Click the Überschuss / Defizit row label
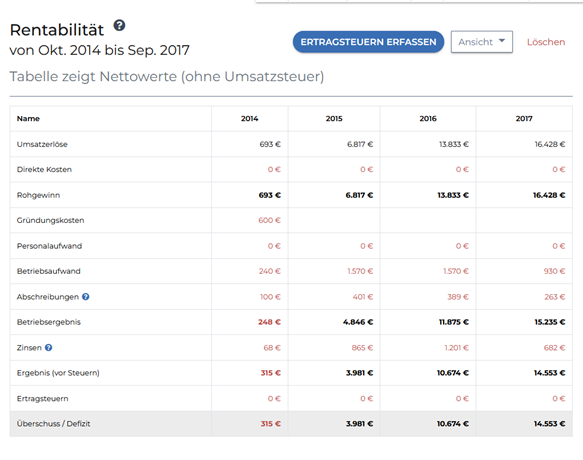The height and width of the screenshot is (460, 583). click(53, 424)
